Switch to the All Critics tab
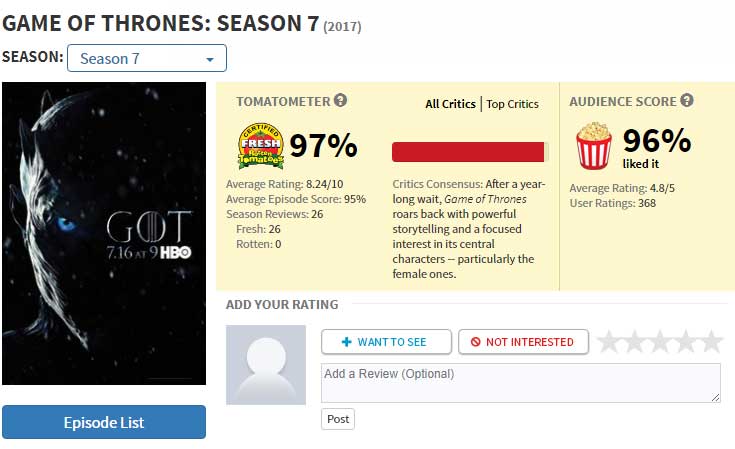 (450, 104)
